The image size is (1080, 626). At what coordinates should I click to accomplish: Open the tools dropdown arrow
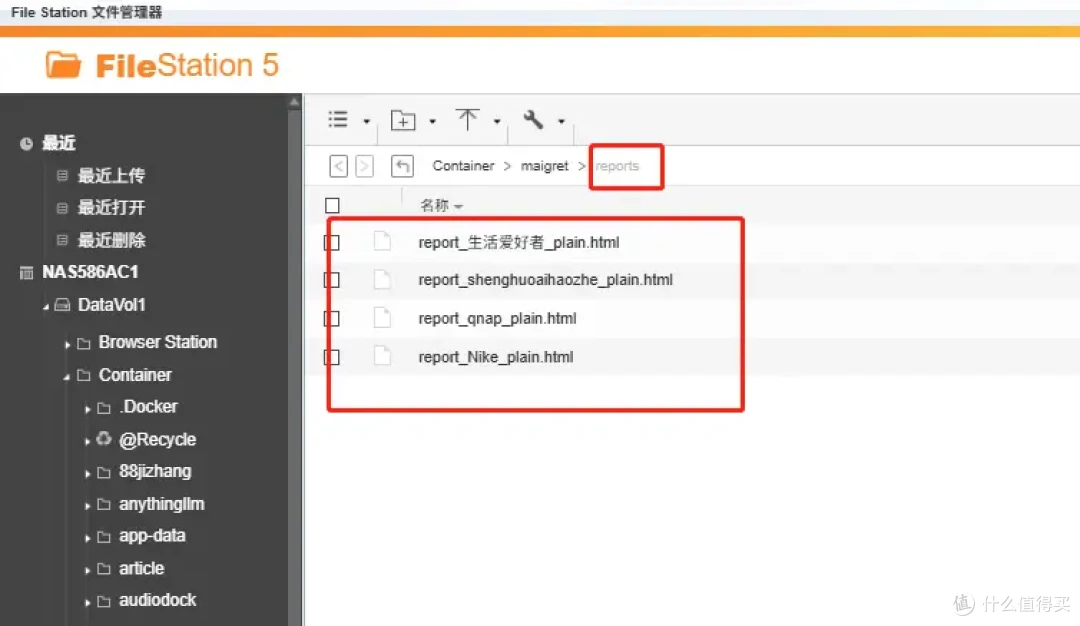(x=561, y=122)
